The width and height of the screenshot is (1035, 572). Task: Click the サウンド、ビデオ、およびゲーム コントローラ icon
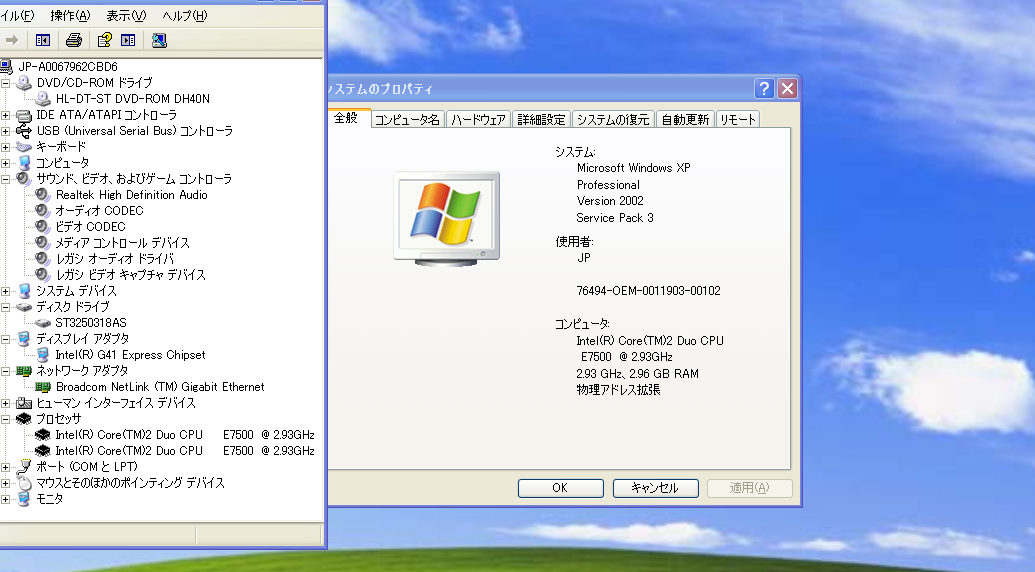pyautogui.click(x=24, y=179)
